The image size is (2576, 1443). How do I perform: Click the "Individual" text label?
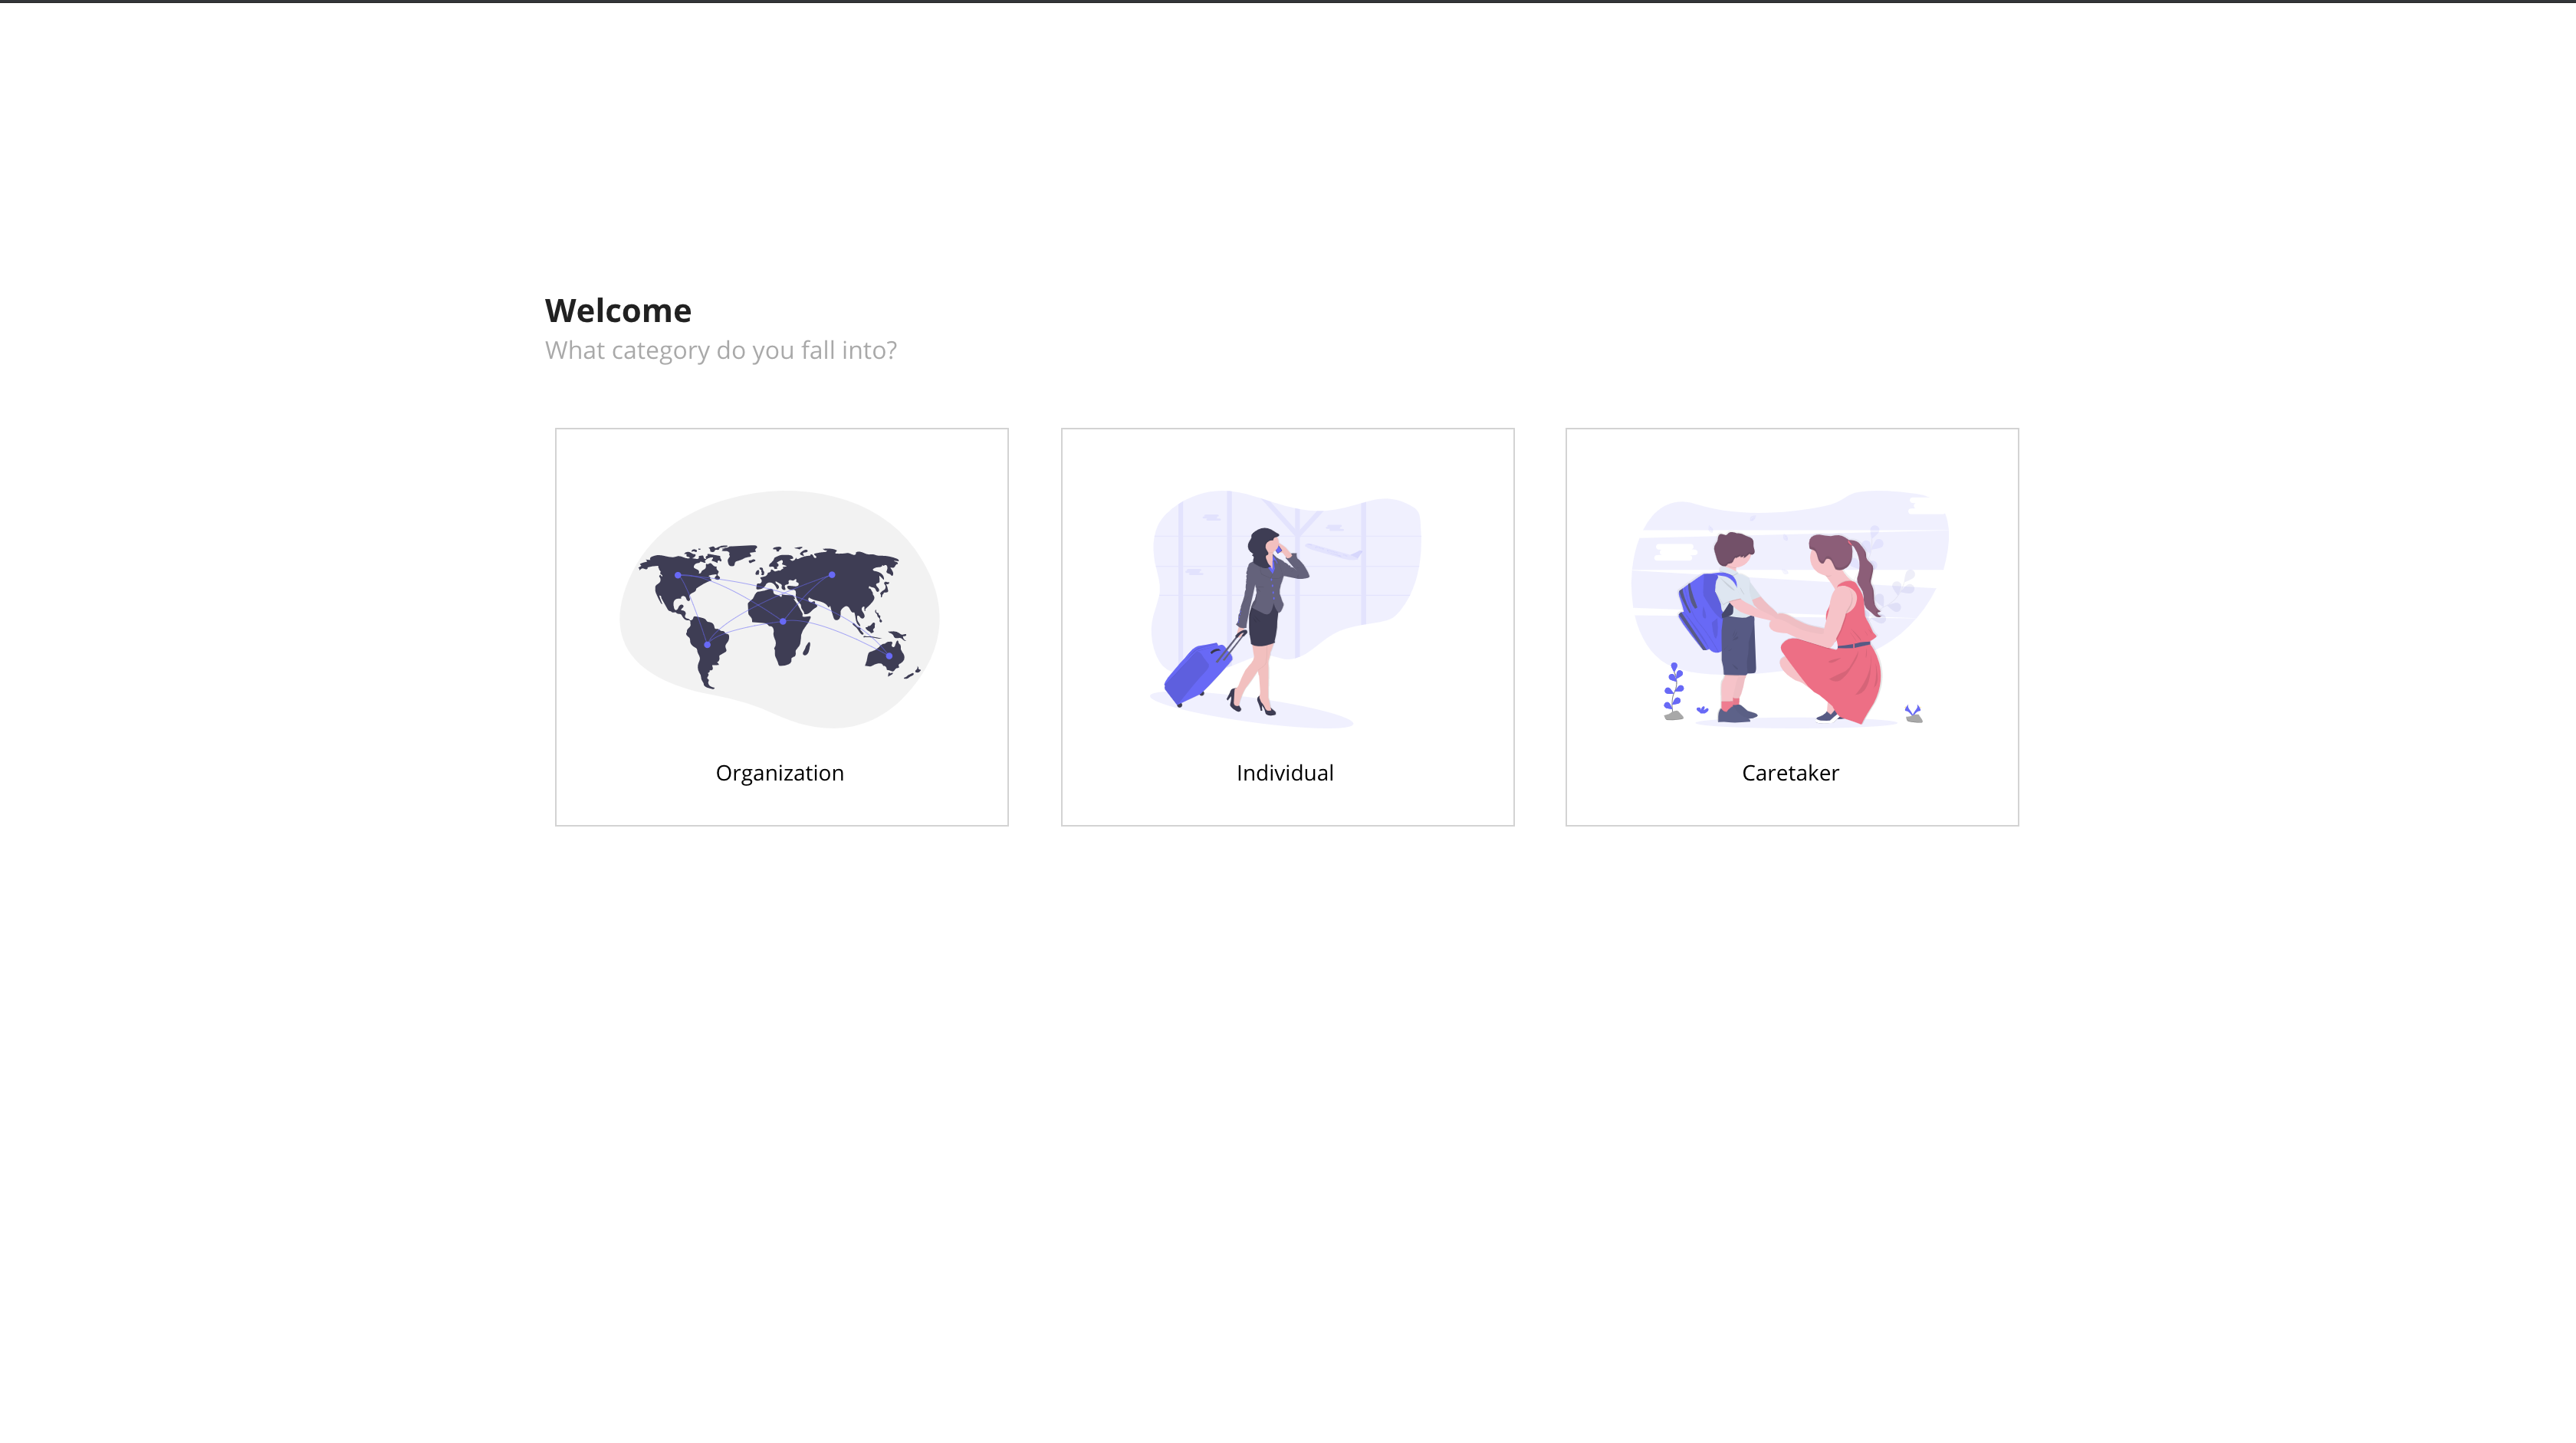click(1284, 773)
